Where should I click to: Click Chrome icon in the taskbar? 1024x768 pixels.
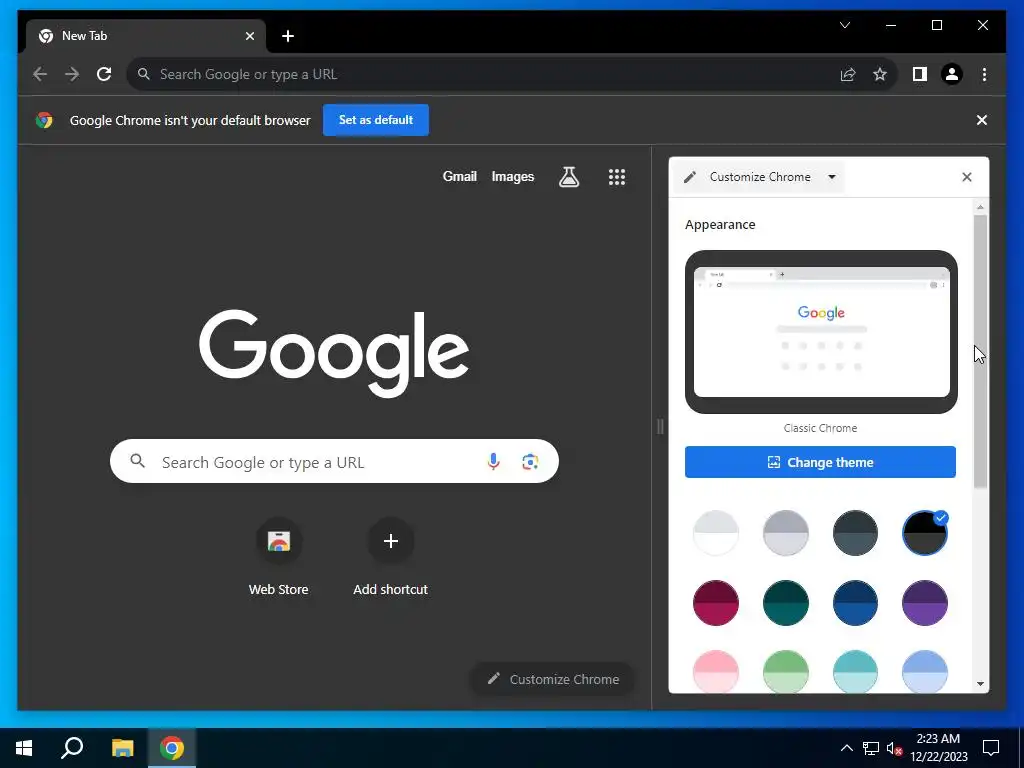(x=172, y=748)
